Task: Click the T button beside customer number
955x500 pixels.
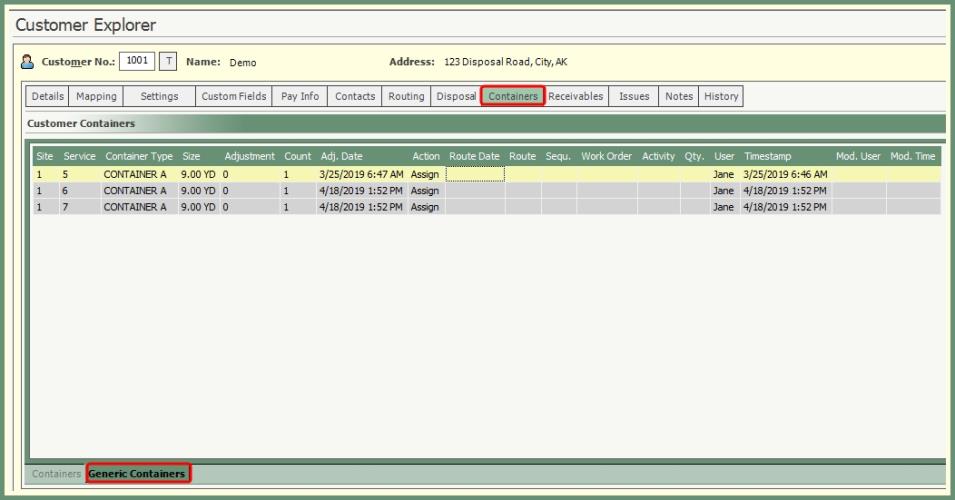Action: click(x=168, y=61)
